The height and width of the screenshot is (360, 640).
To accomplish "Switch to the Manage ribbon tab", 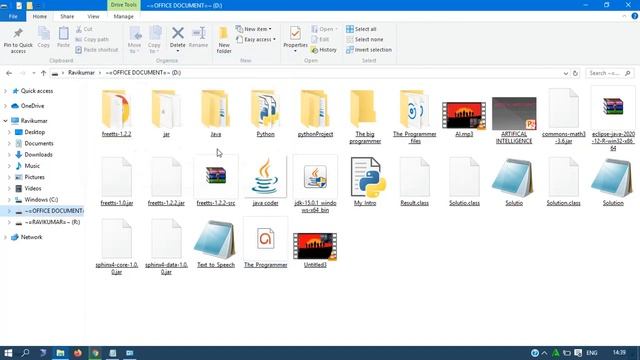I will tap(123, 16).
